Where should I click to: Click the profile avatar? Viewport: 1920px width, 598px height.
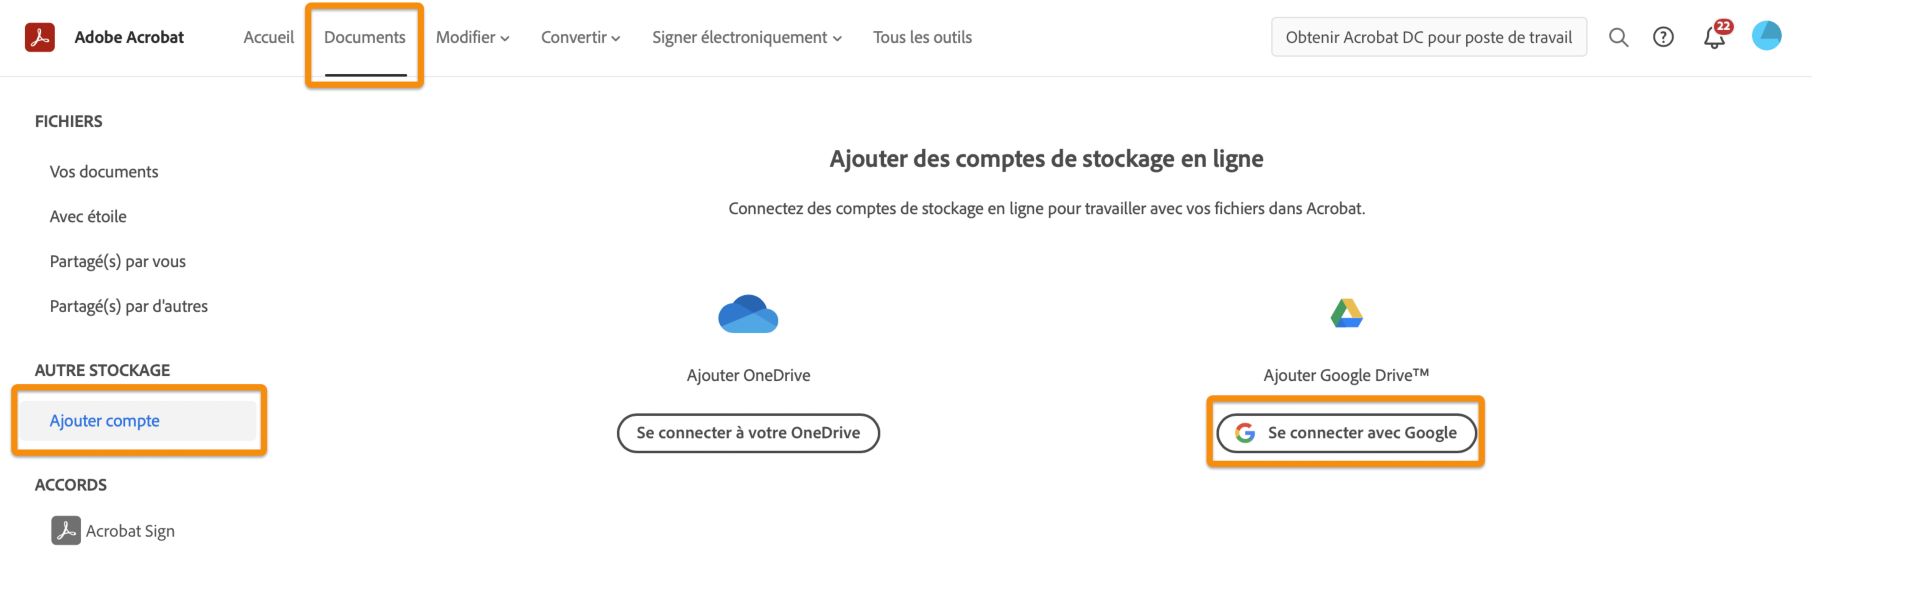(x=1767, y=35)
